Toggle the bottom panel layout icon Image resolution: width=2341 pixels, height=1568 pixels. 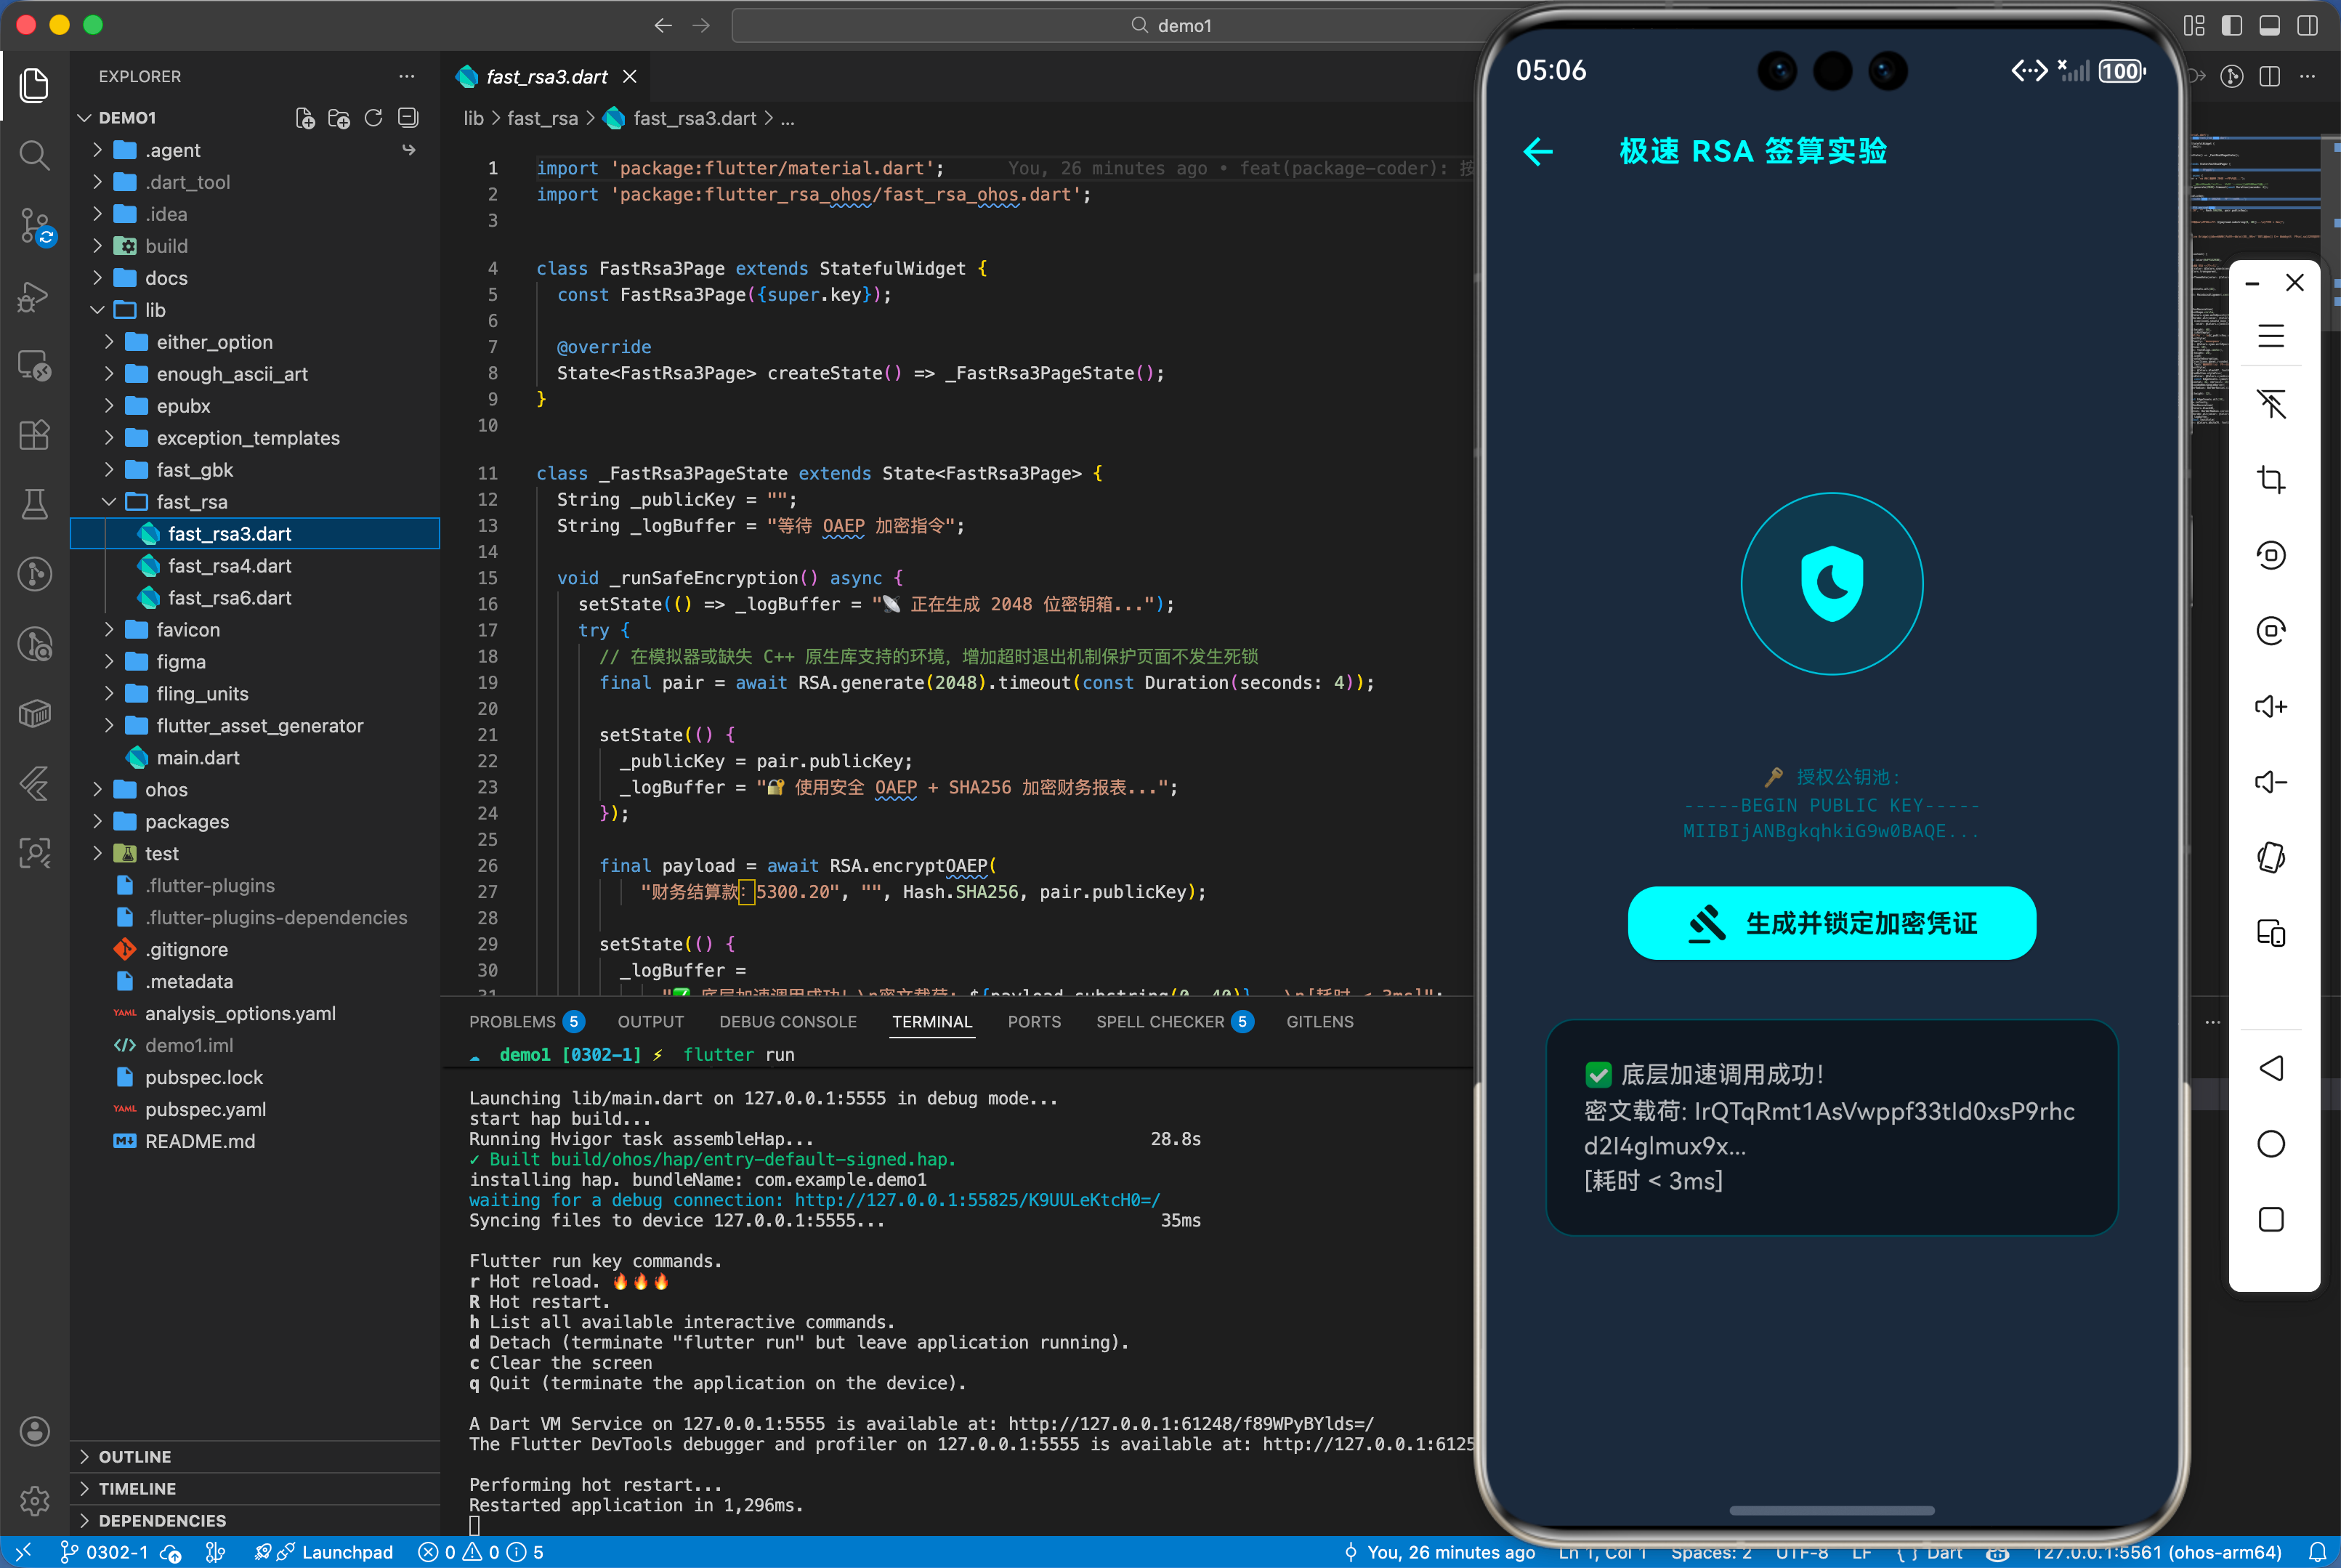coord(2269,26)
